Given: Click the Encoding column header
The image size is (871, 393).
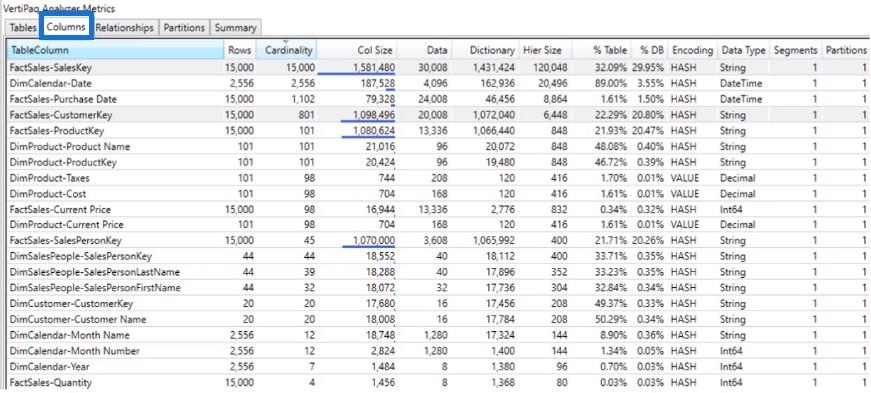Looking at the screenshot, I should pyautogui.click(x=692, y=50).
